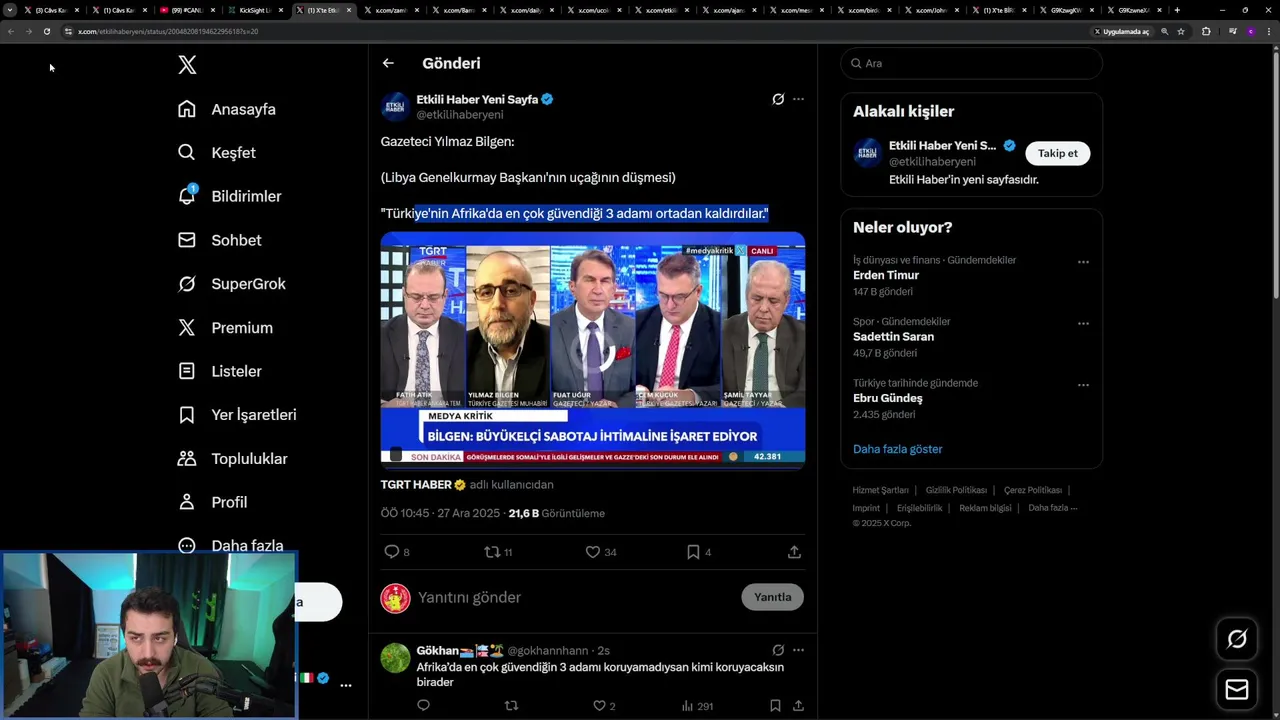Open Bildirimler notifications
The image size is (1280, 720).
point(229,196)
